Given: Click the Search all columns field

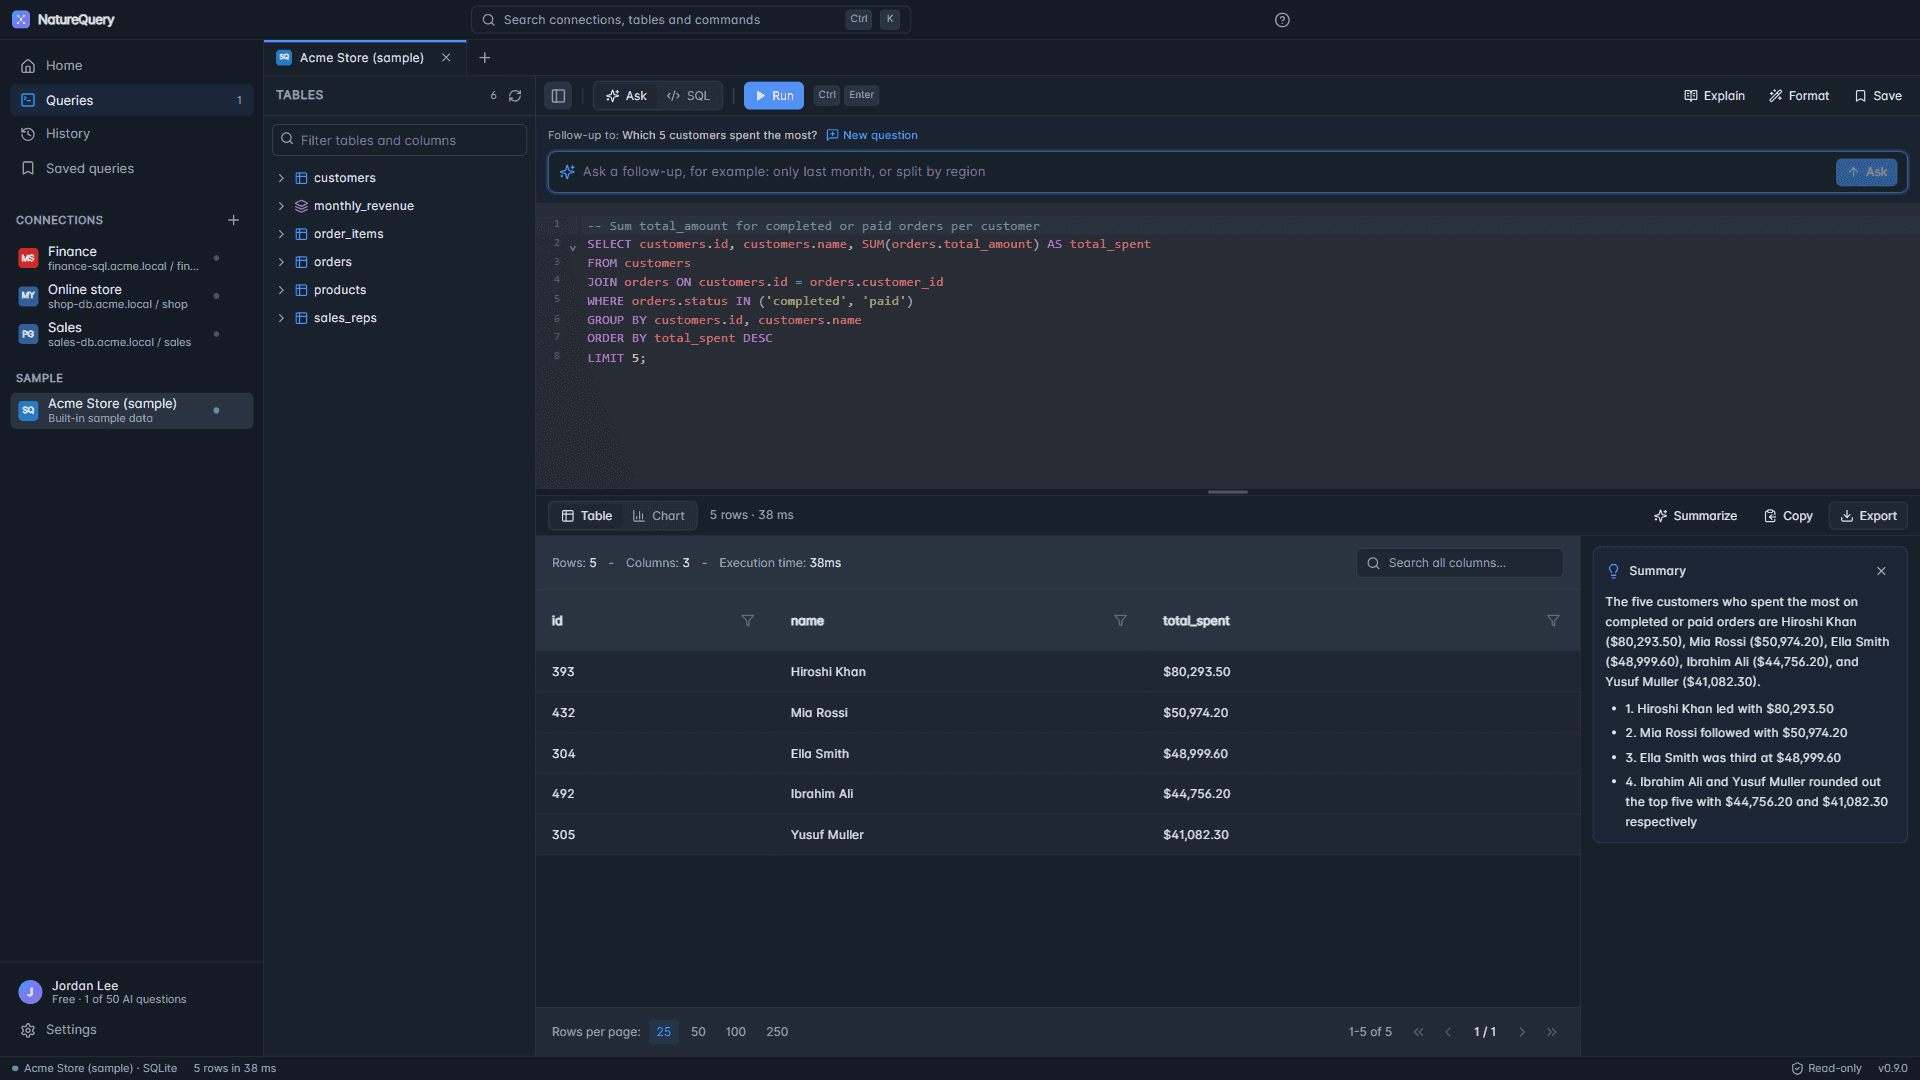Looking at the screenshot, I should tap(1459, 563).
